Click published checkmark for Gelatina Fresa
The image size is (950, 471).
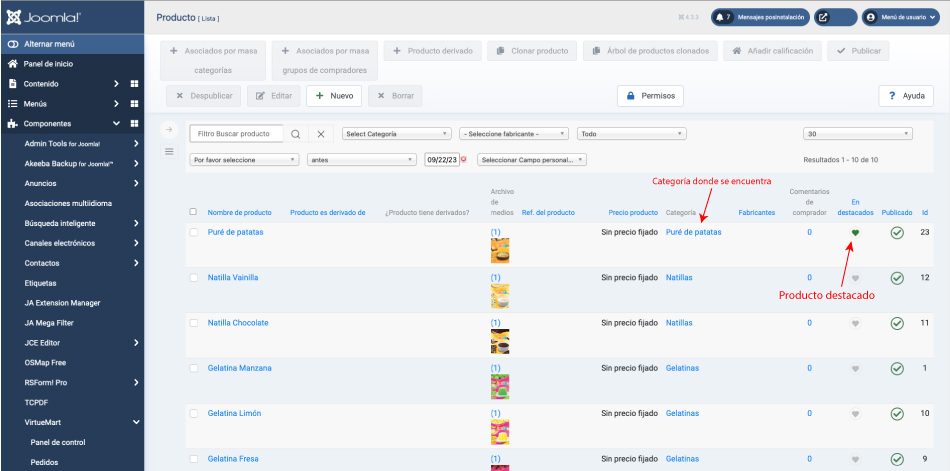point(897,459)
